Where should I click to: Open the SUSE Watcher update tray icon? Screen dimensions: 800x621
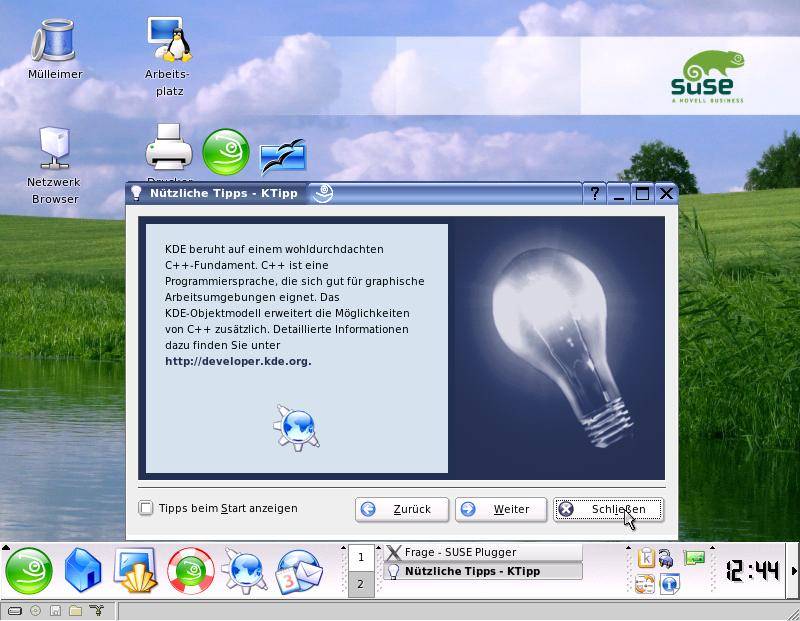[x=645, y=584]
